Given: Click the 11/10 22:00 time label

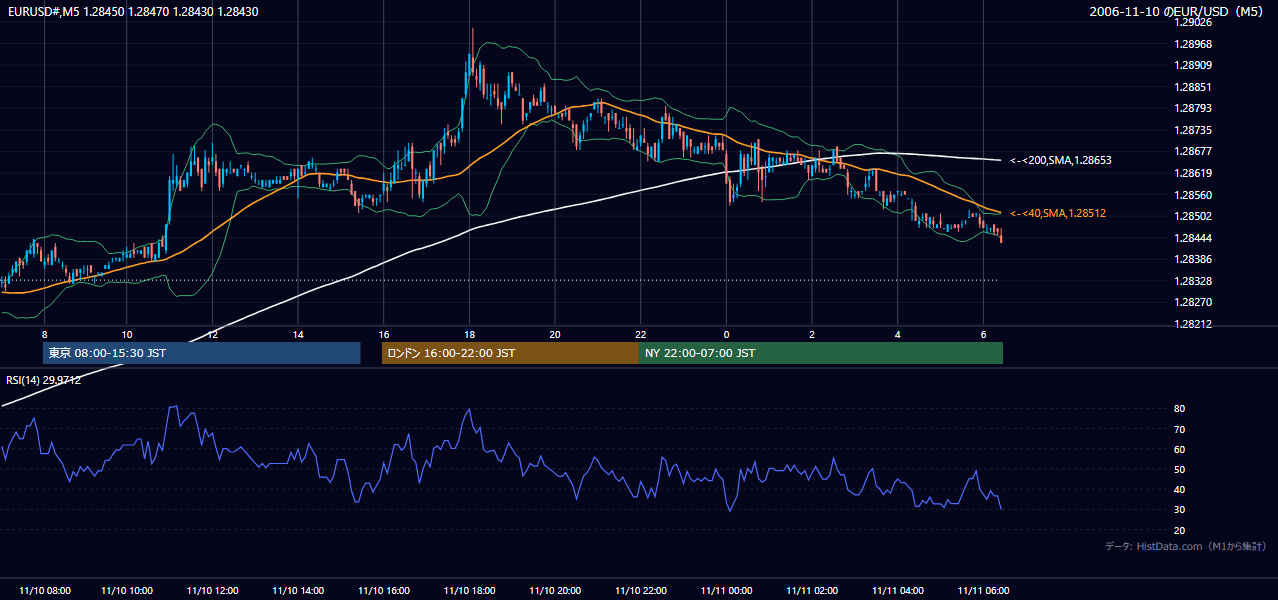Looking at the screenshot, I should [x=641, y=590].
